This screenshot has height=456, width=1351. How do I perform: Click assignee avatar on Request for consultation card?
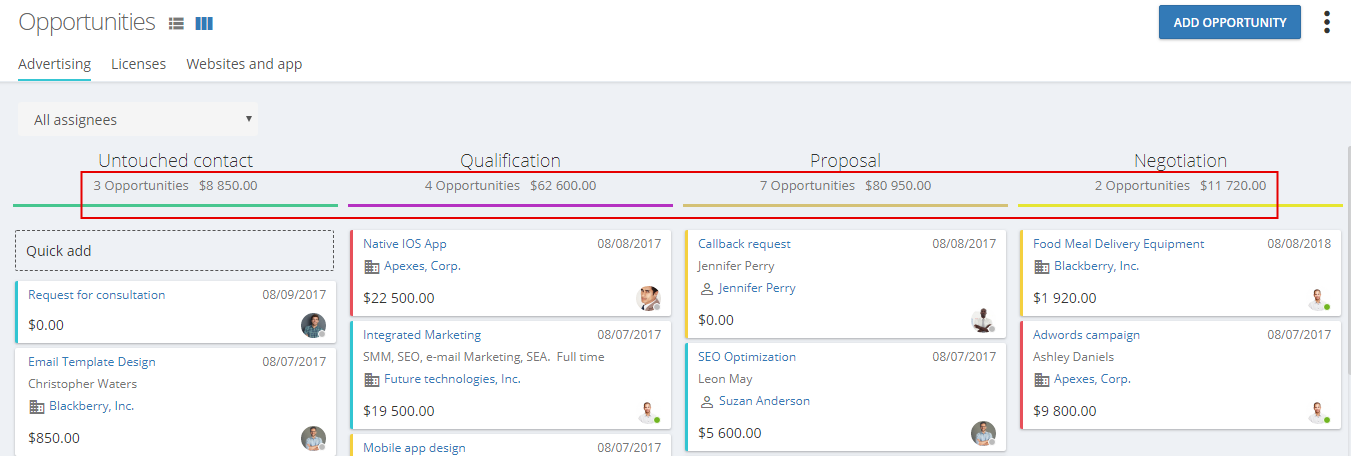pos(313,325)
